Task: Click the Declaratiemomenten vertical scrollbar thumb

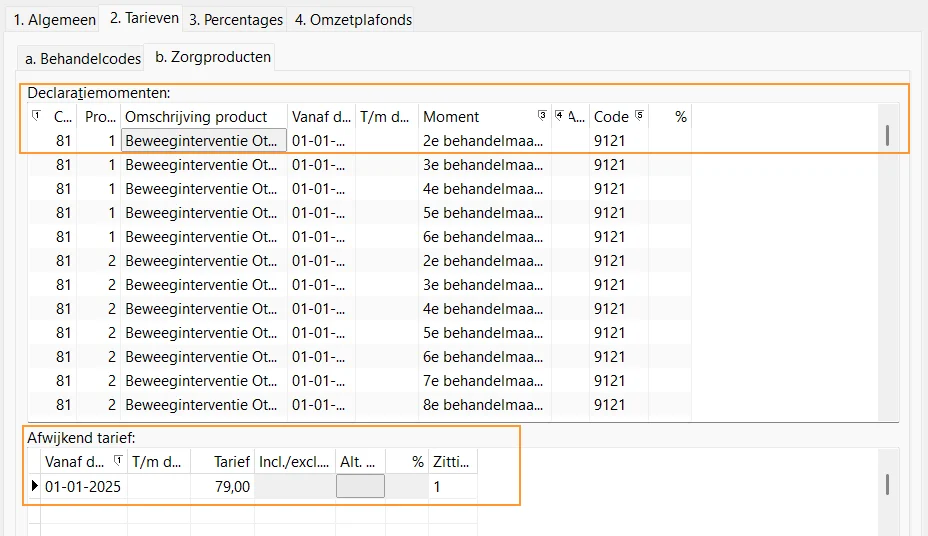Action: 886,136
